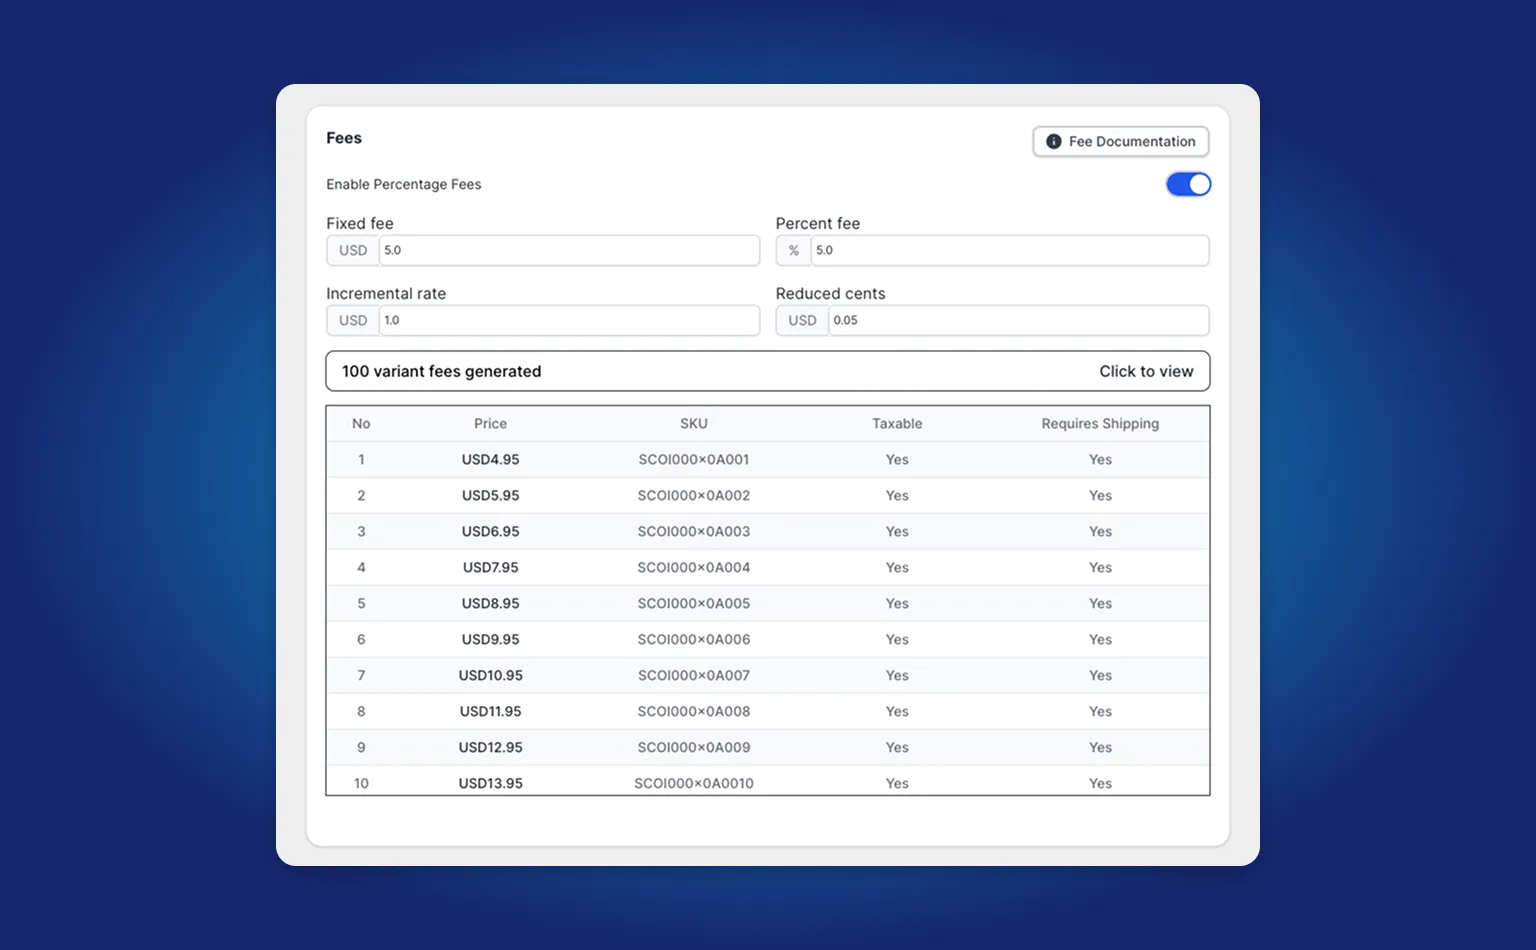Viewport: 1536px width, 950px height.
Task: Click the No column header
Action: pos(361,424)
